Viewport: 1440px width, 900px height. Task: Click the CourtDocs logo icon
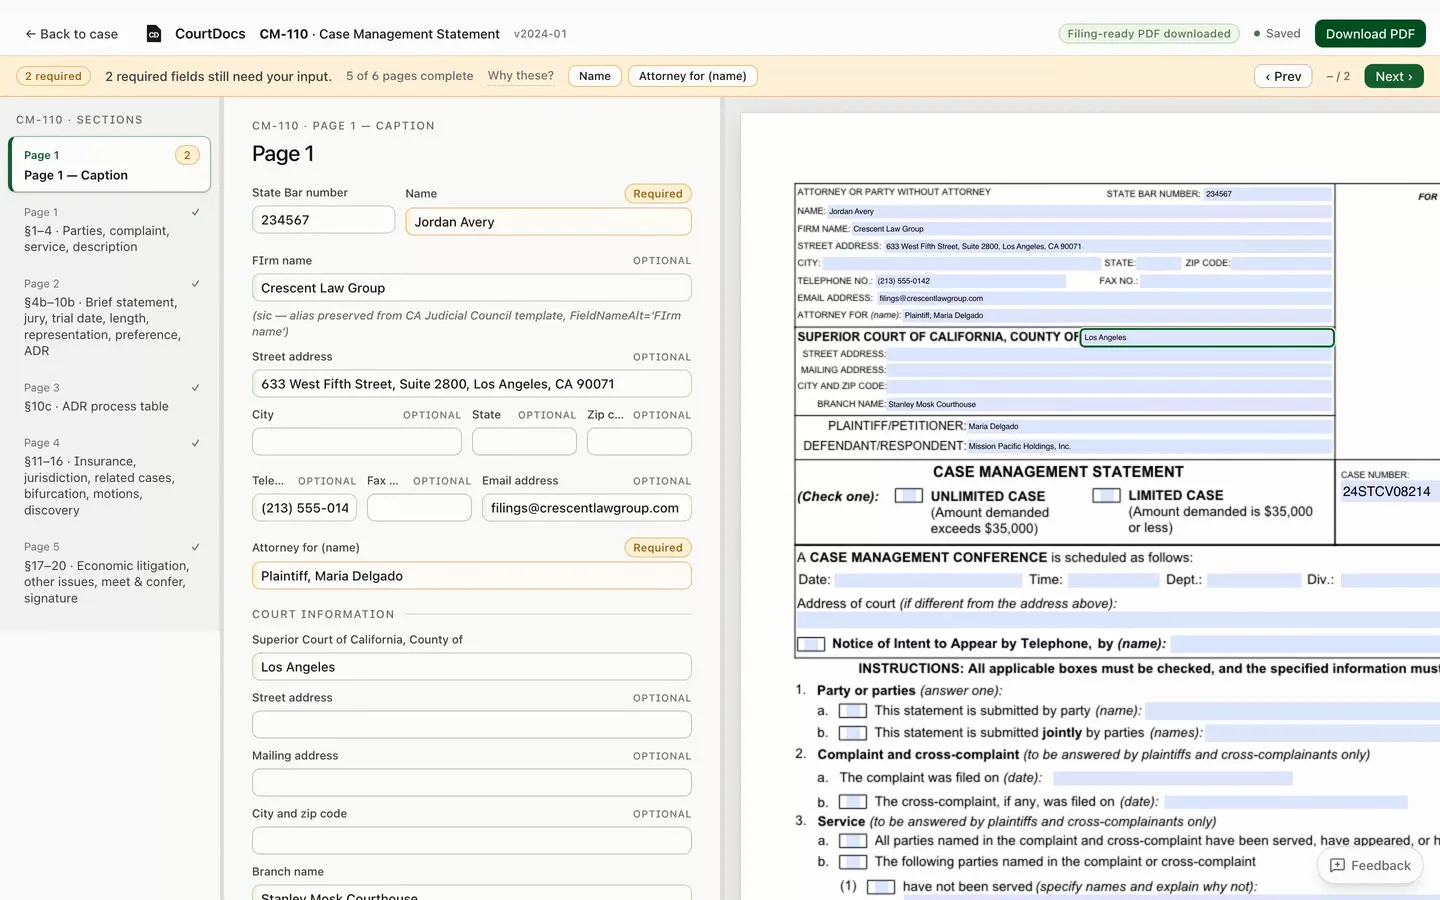154,34
